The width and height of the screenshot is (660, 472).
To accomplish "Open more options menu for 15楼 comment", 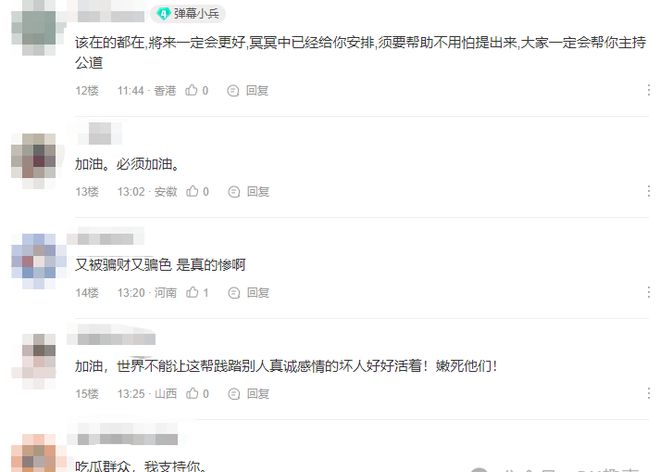I will pos(649,393).
